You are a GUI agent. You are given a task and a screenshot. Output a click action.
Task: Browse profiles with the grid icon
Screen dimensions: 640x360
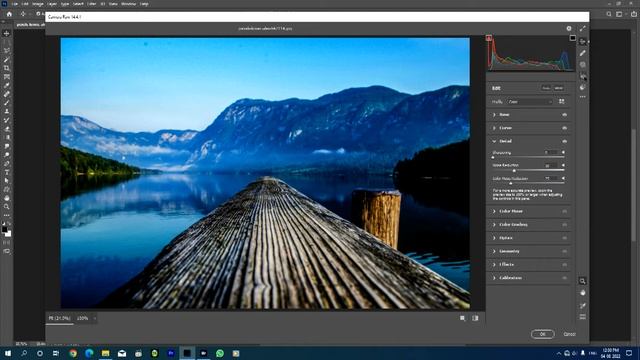562,101
